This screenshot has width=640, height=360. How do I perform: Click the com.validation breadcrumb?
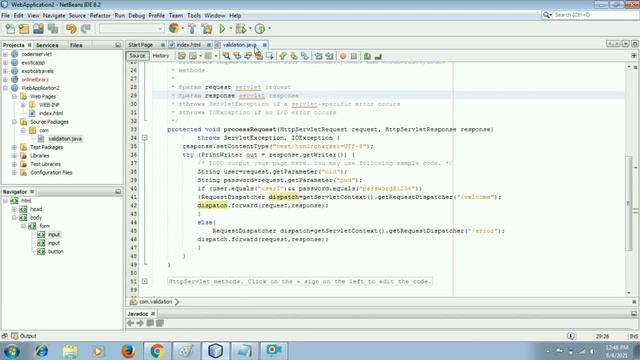pos(155,302)
